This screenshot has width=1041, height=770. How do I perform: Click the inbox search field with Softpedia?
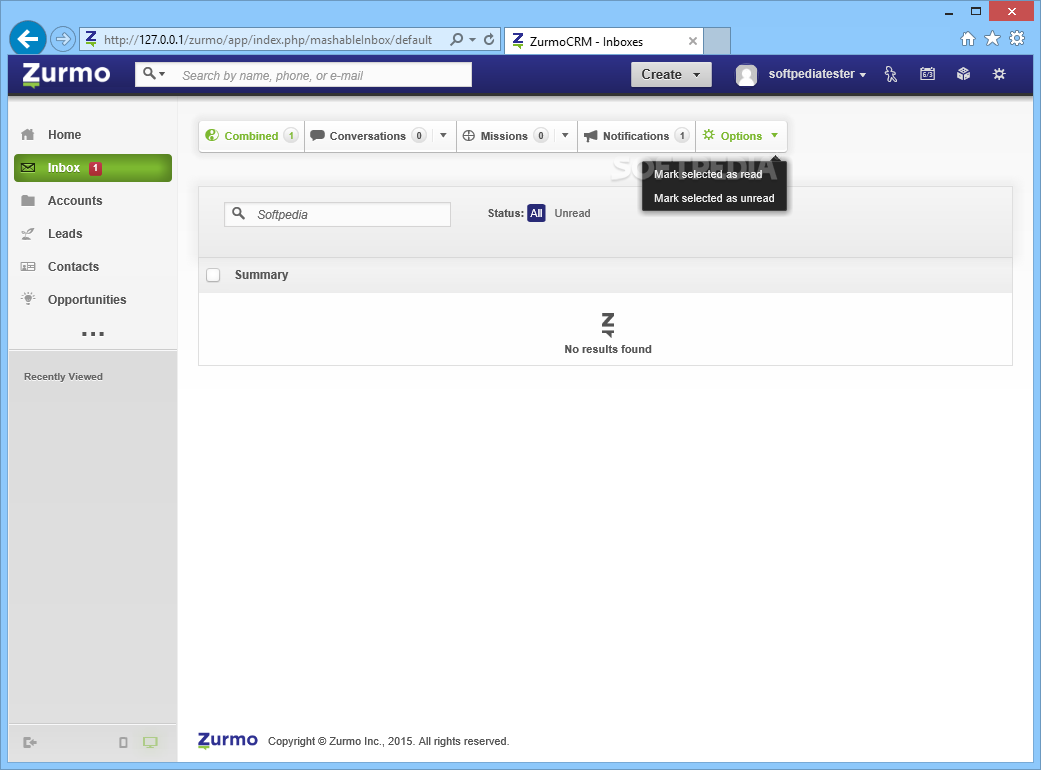[x=337, y=214]
